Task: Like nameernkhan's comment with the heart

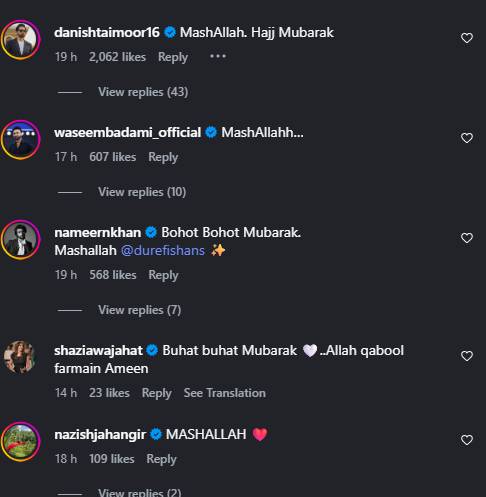Action: [x=467, y=238]
